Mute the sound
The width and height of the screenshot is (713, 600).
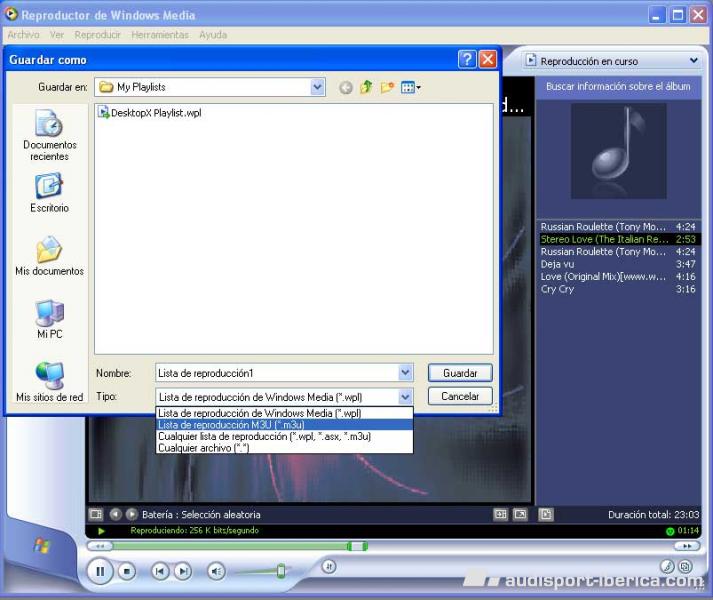click(x=216, y=571)
